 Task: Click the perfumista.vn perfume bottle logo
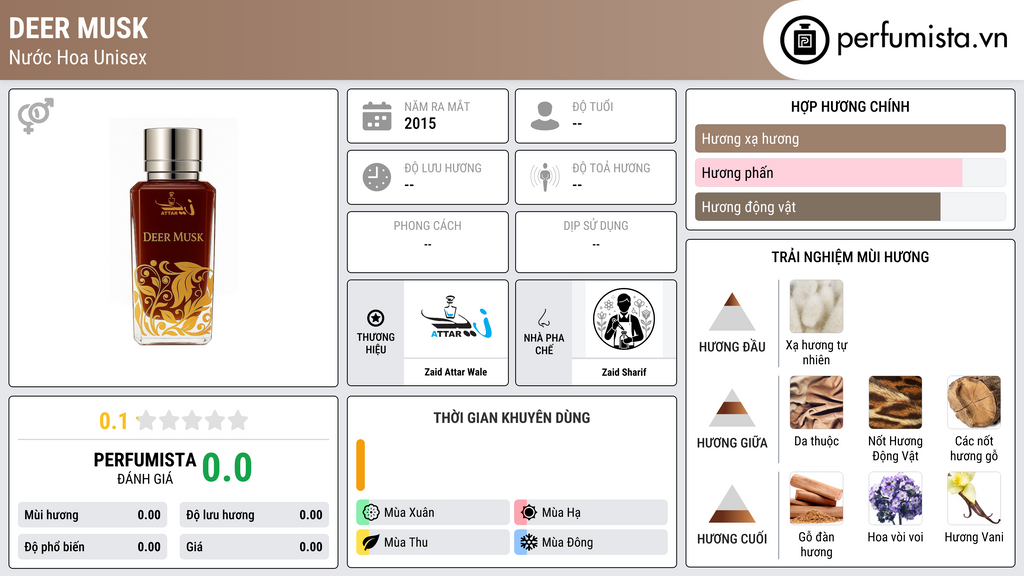pos(804,40)
